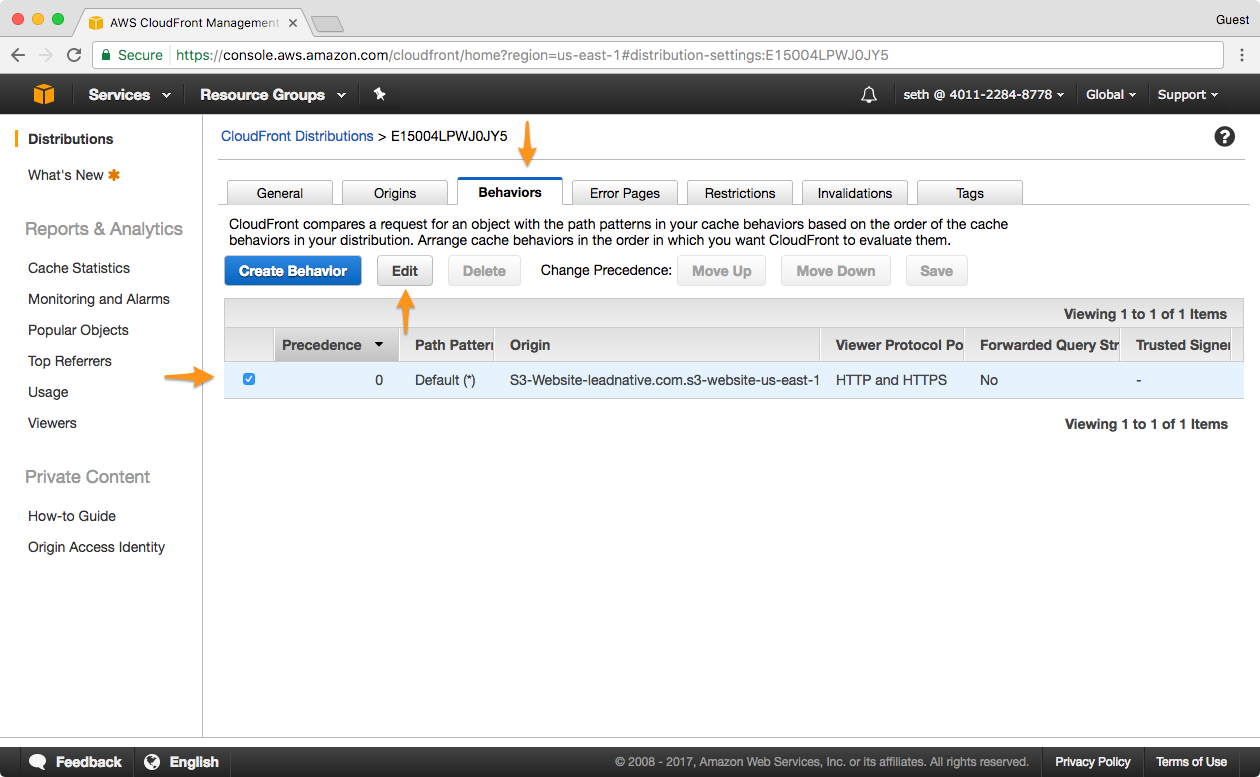Click the Edit behavior button
The image size is (1260, 777).
(x=405, y=271)
